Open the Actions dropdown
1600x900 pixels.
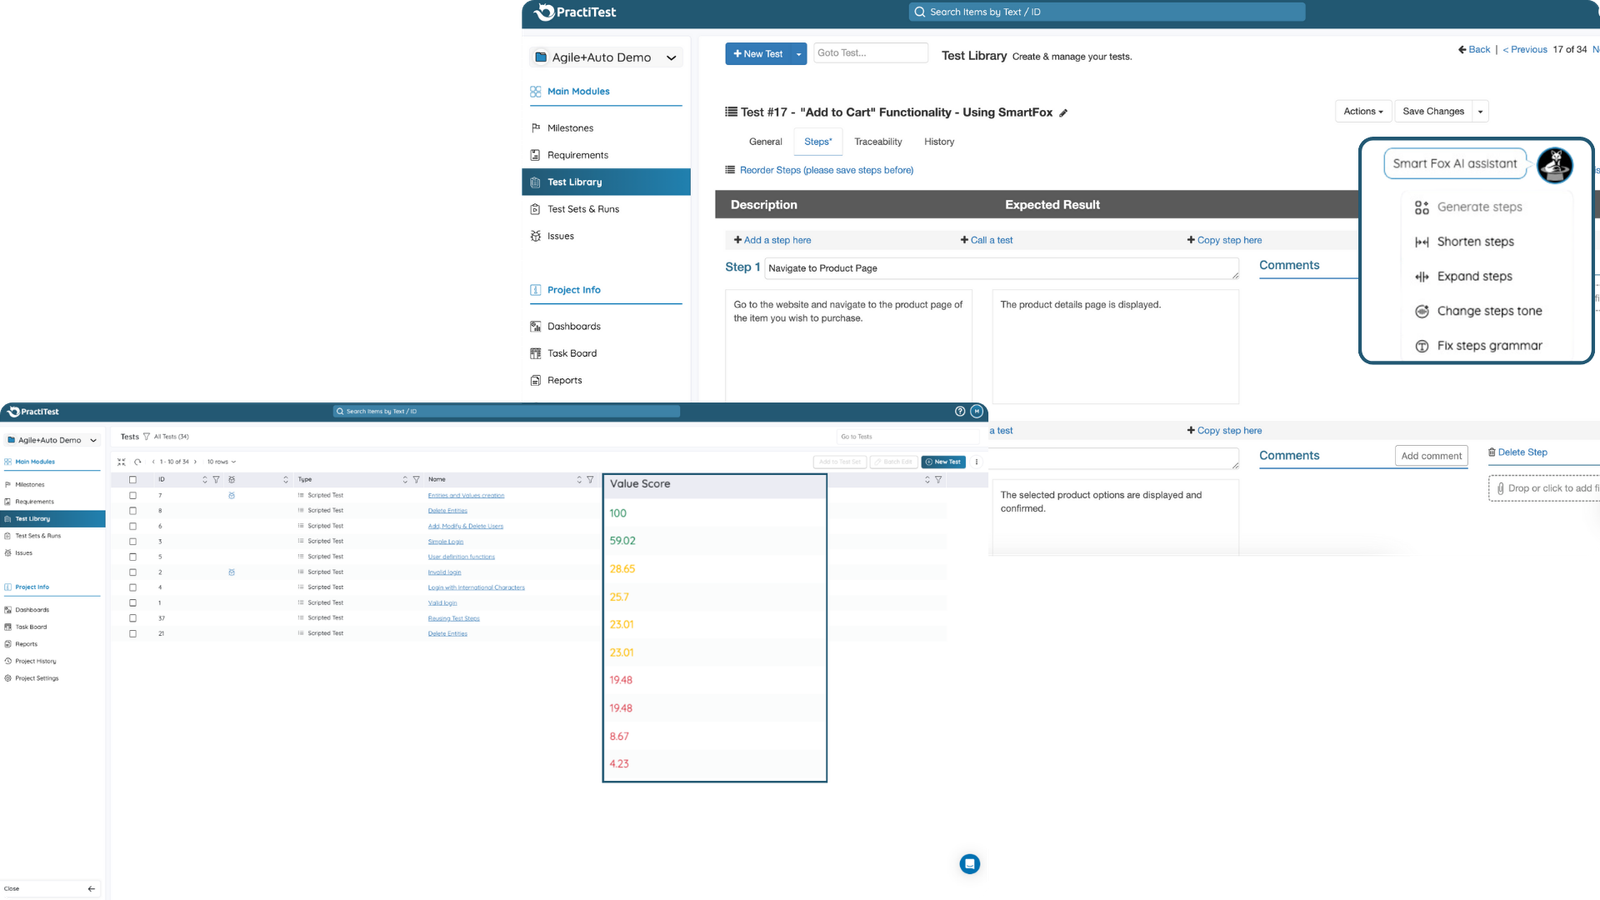tap(1363, 111)
